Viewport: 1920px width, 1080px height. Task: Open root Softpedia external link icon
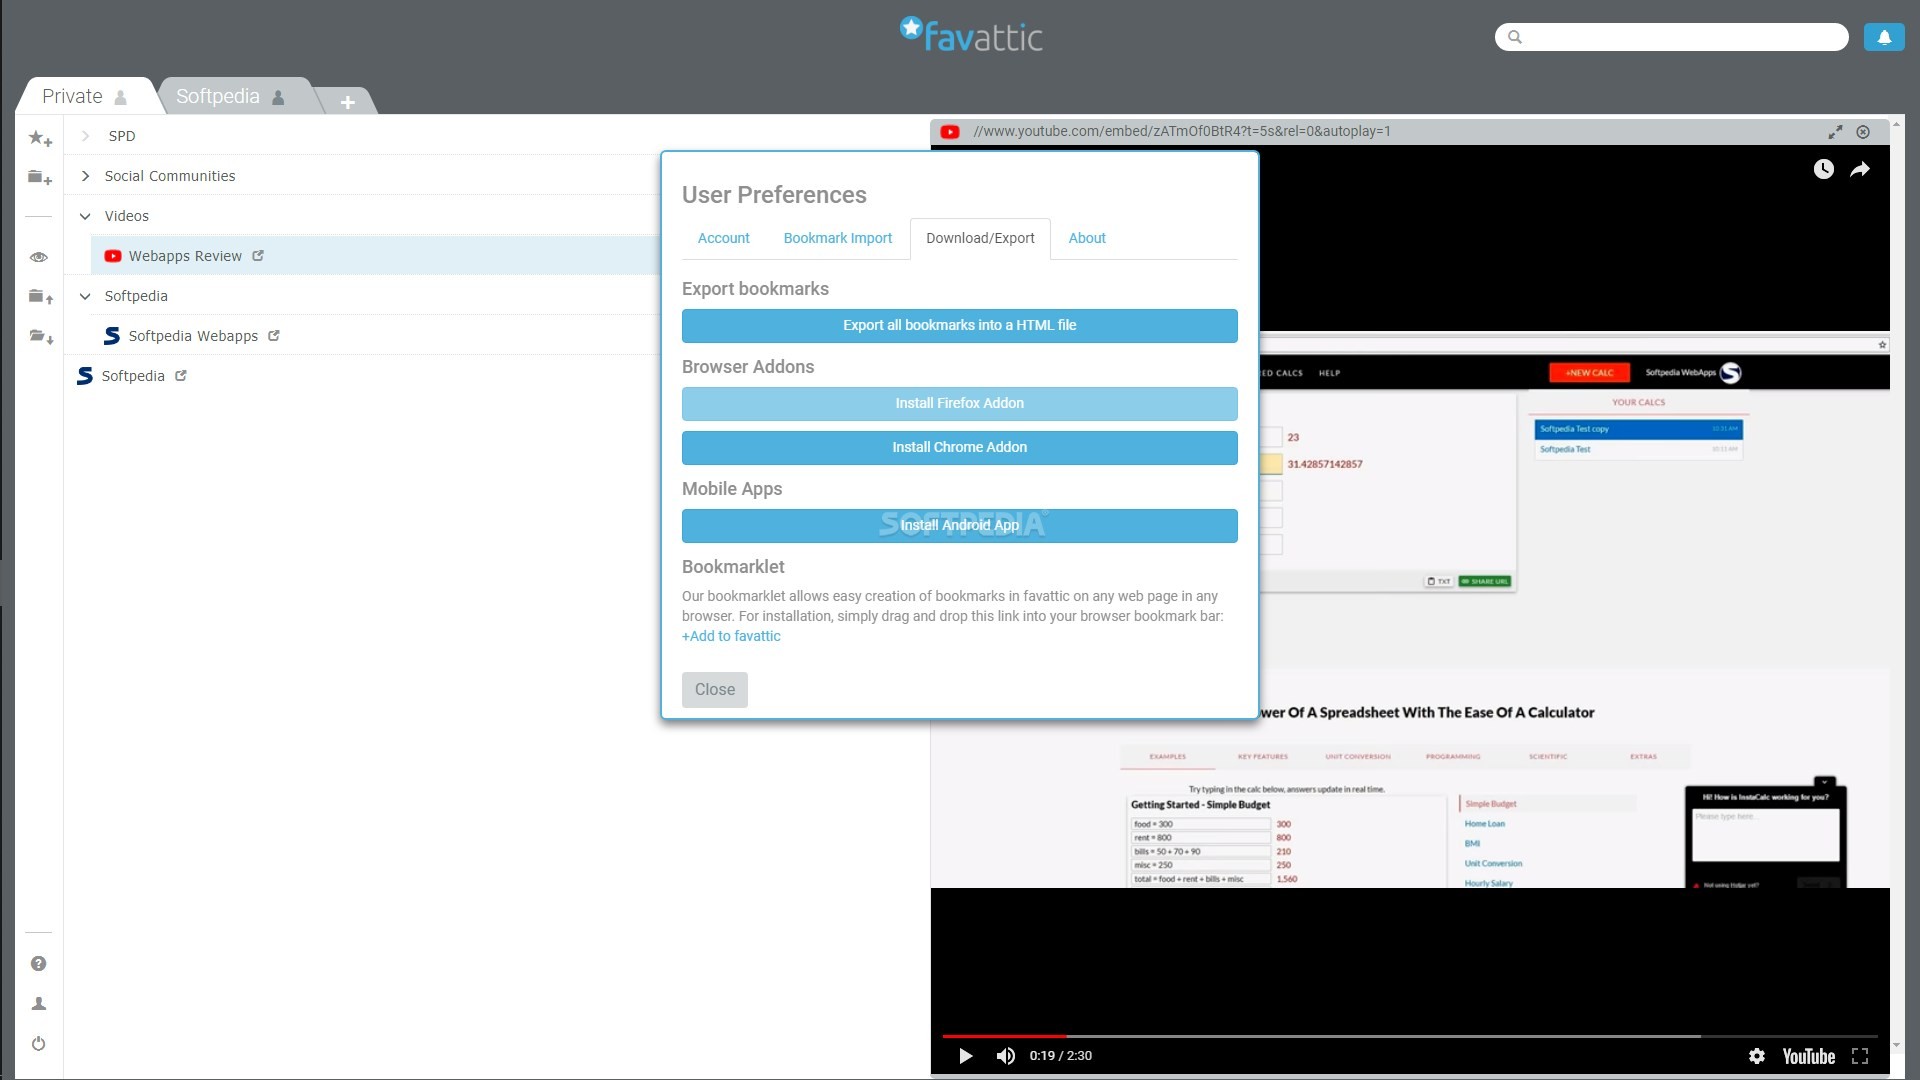click(x=181, y=376)
